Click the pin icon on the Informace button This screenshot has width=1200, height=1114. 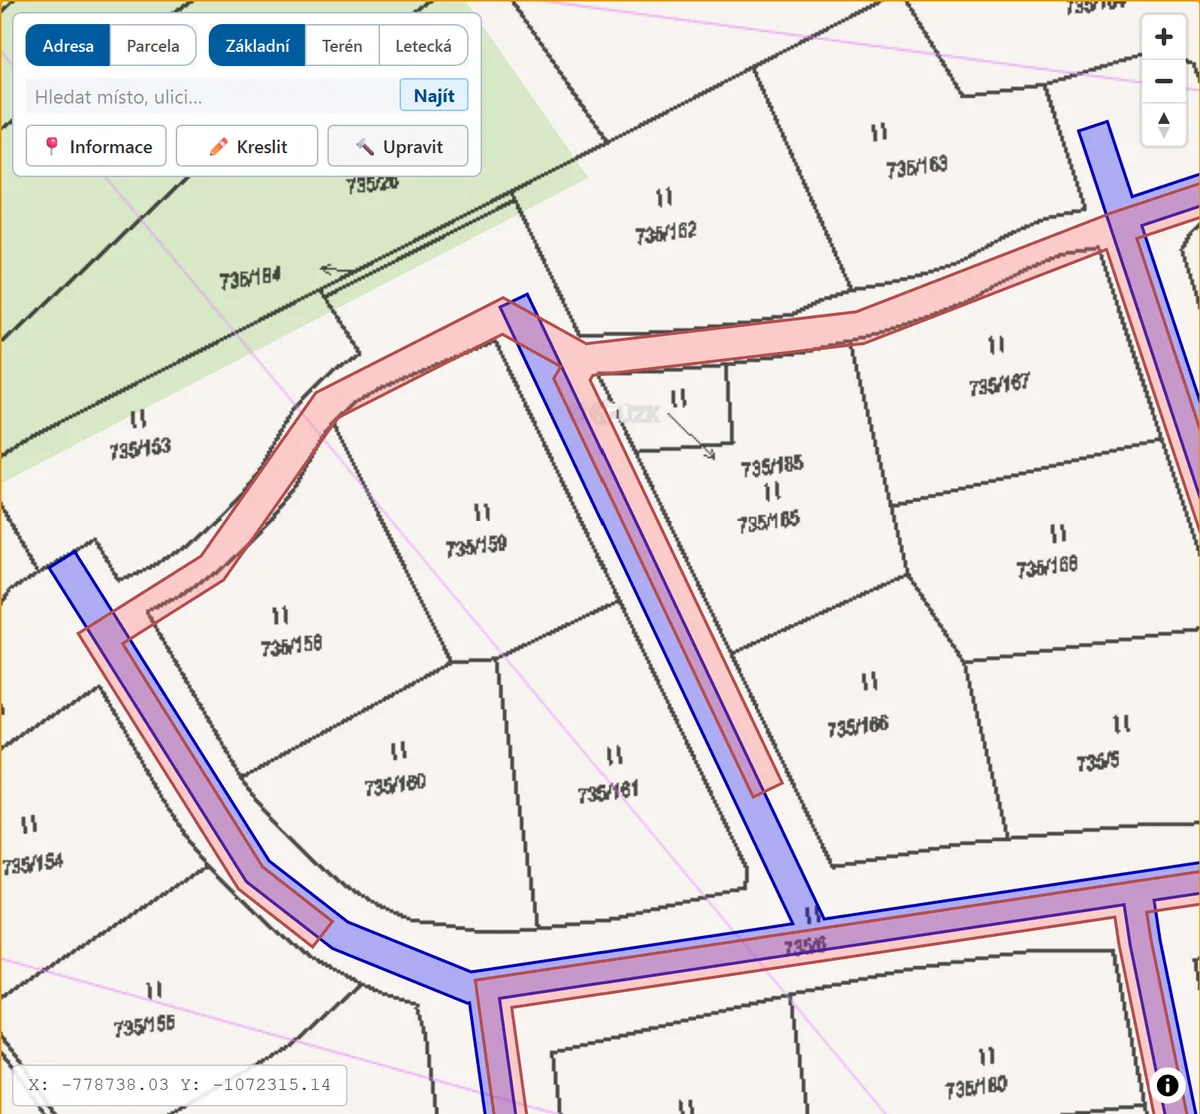pyautogui.click(x=52, y=146)
